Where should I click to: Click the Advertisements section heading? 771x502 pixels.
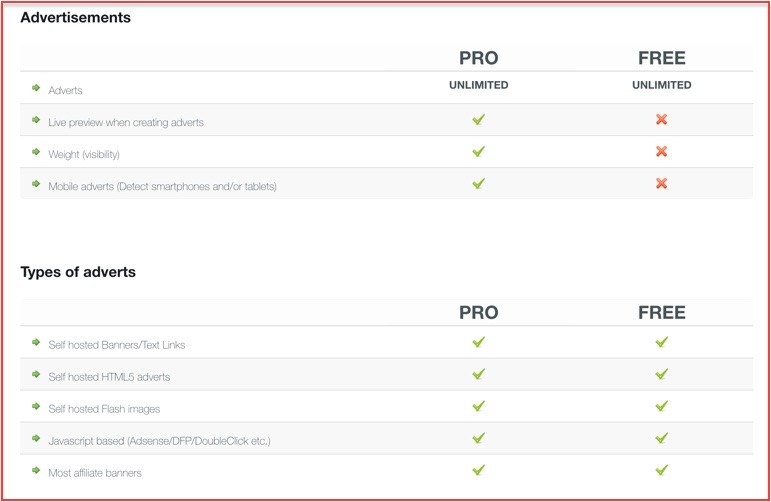(x=75, y=18)
